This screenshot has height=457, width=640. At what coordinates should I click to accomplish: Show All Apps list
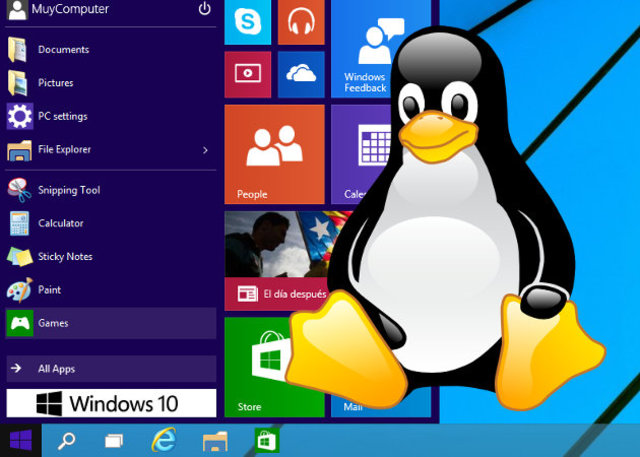pyautogui.click(x=111, y=369)
